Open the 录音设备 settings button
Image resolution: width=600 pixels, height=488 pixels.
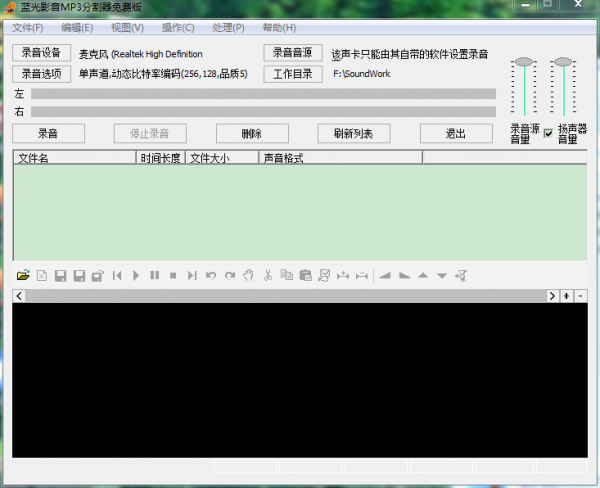[x=41, y=53]
